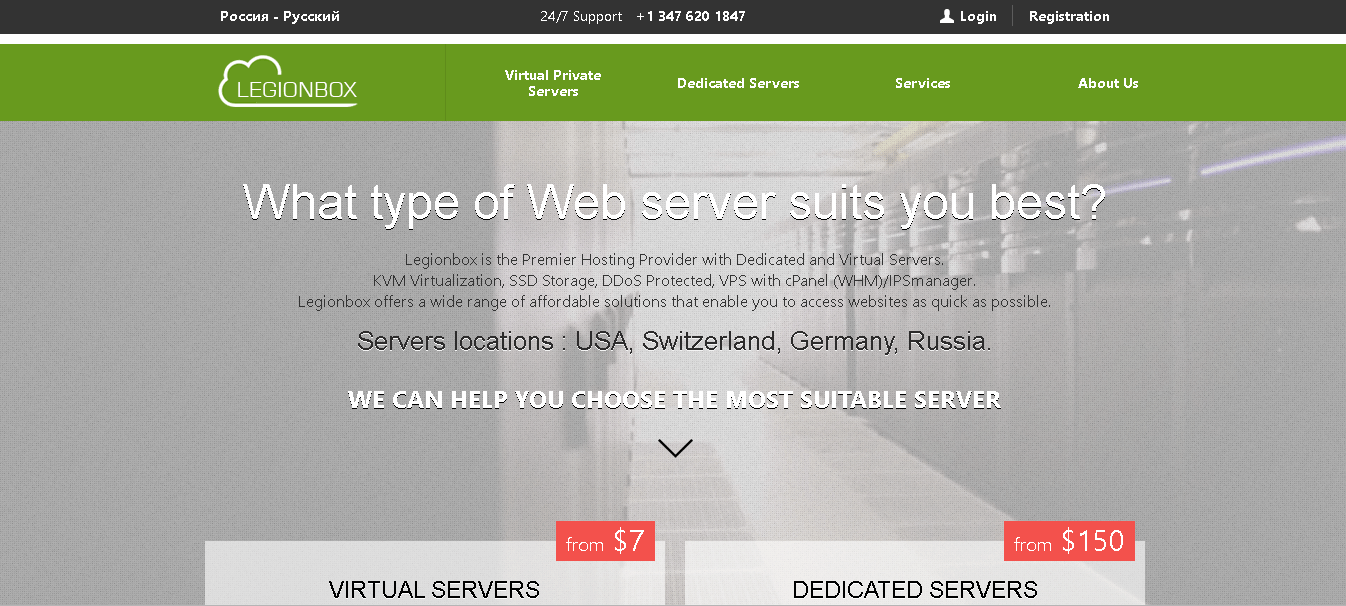Image resolution: width=1346 pixels, height=606 pixels.
Task: Click the Legionbox is the Premier Hosting Provider line
Action: [674, 260]
